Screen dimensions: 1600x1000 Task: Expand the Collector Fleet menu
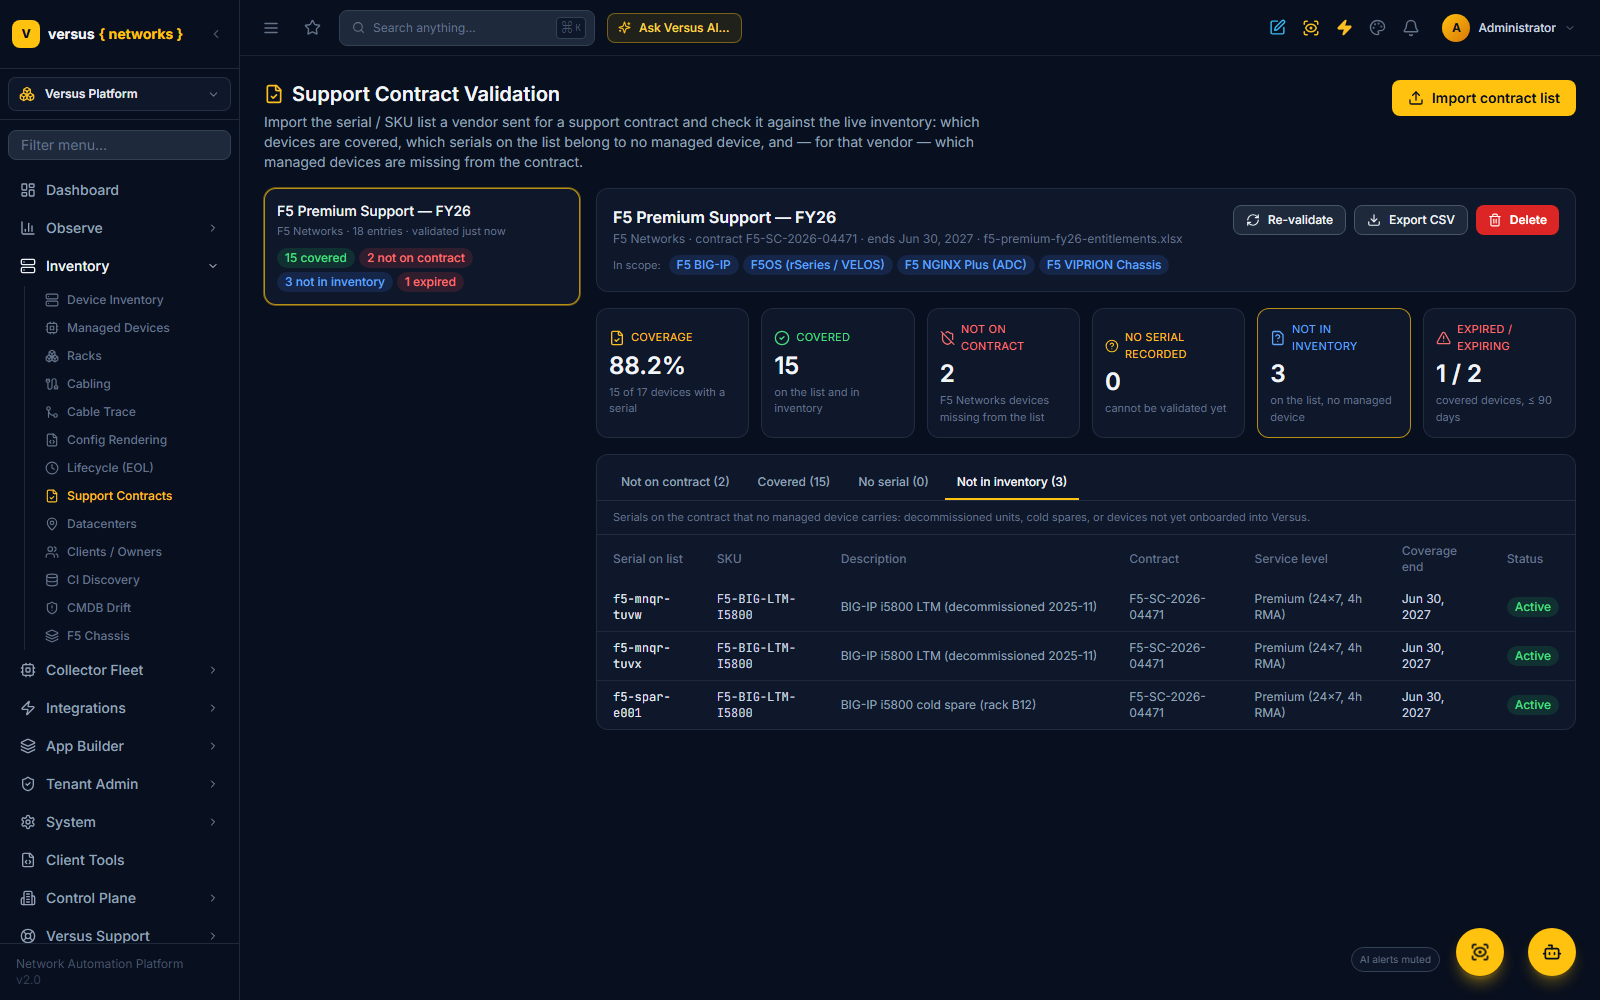pyautogui.click(x=119, y=670)
